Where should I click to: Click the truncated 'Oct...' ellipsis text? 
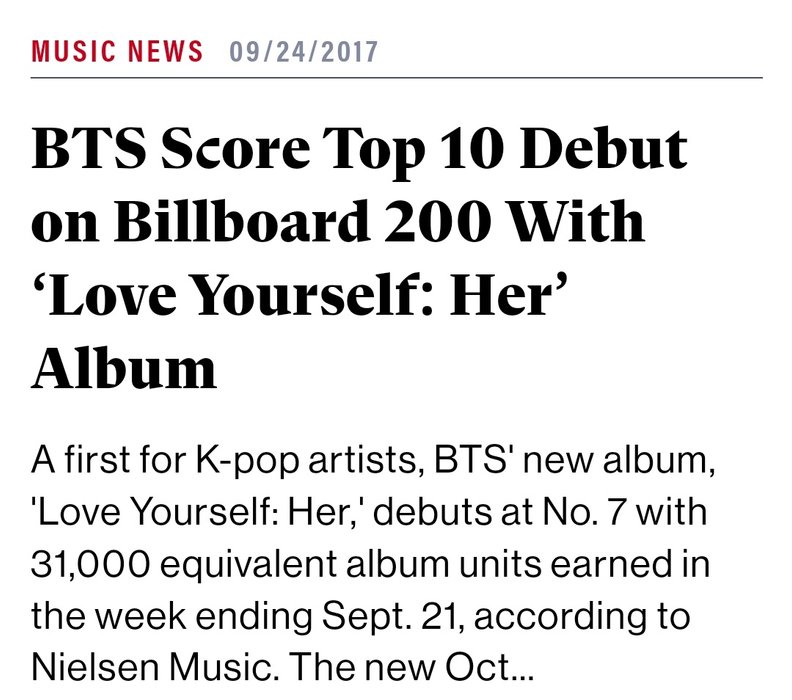488,667
